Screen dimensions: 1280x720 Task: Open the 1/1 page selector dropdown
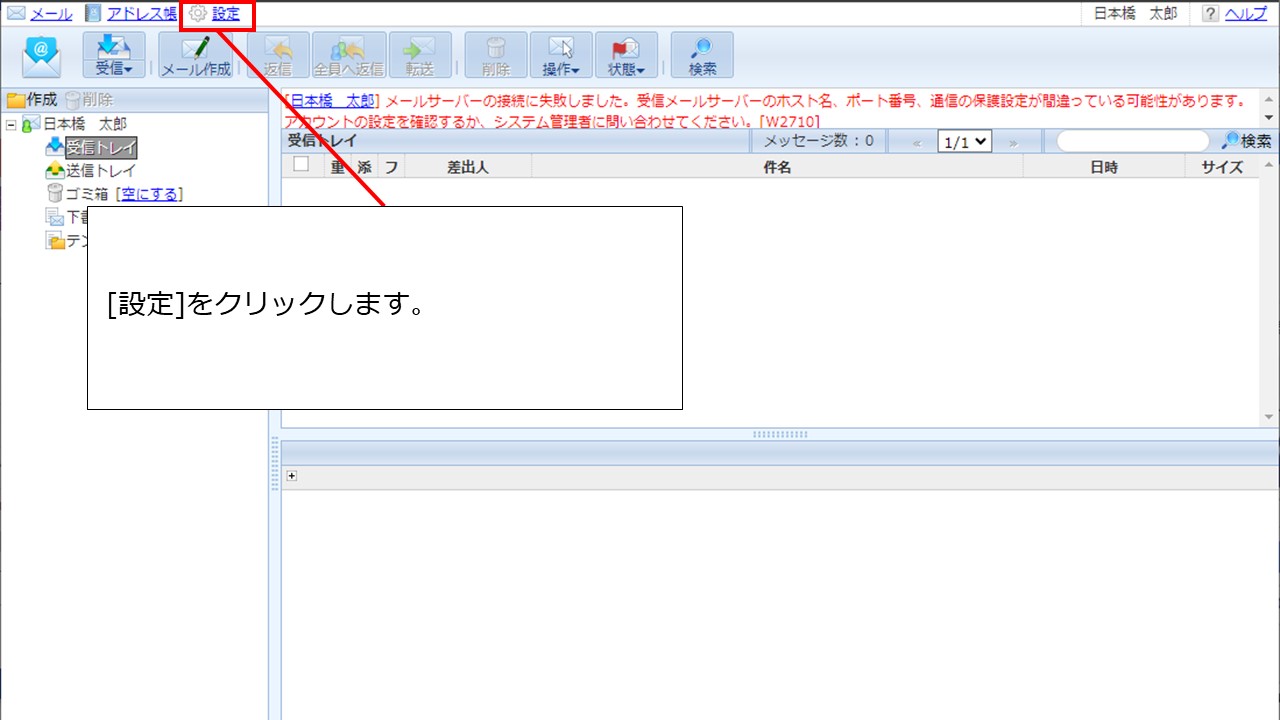pos(964,142)
